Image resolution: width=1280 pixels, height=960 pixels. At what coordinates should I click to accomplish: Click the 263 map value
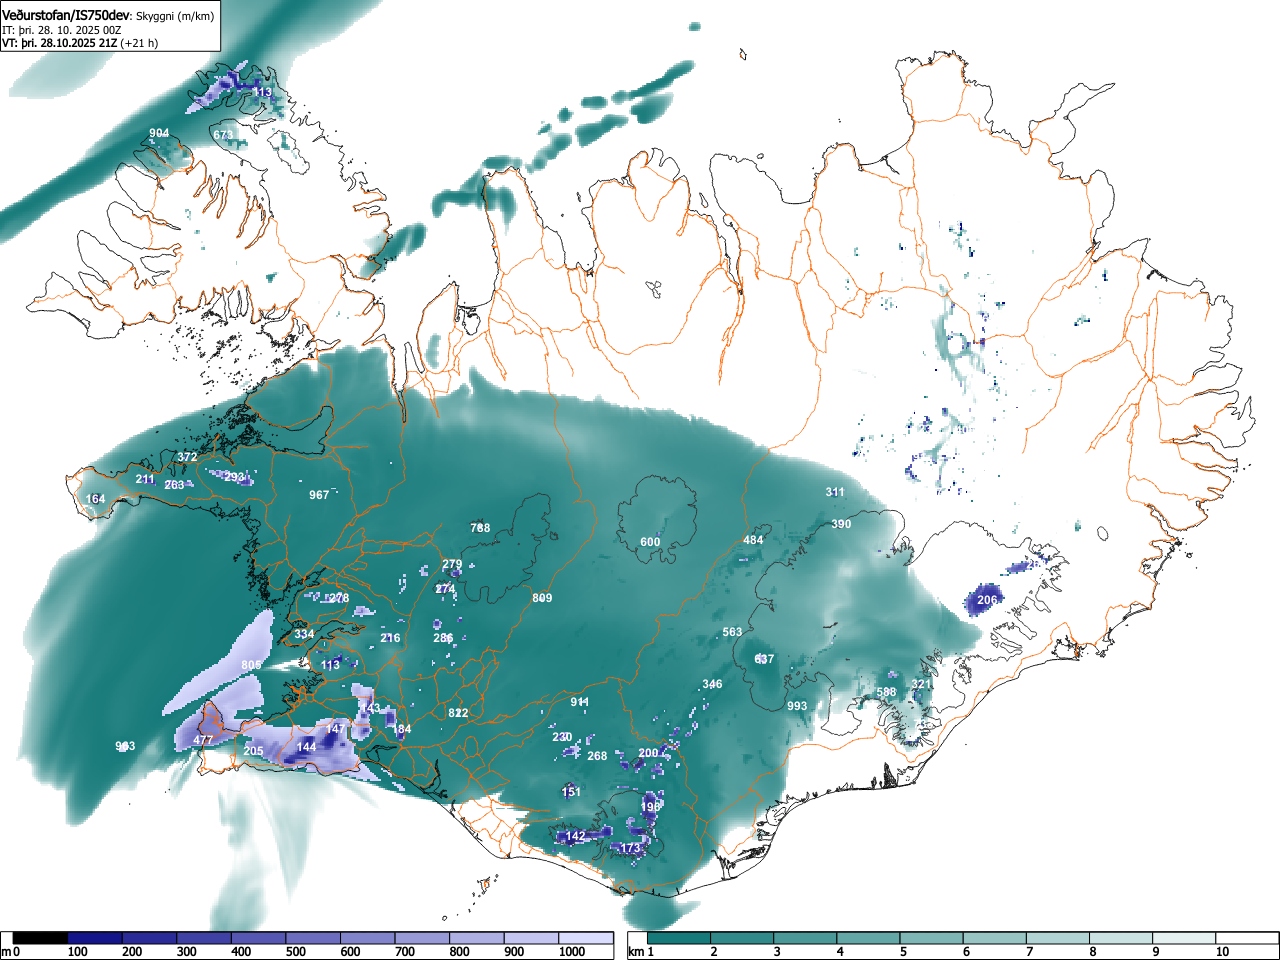coord(174,485)
